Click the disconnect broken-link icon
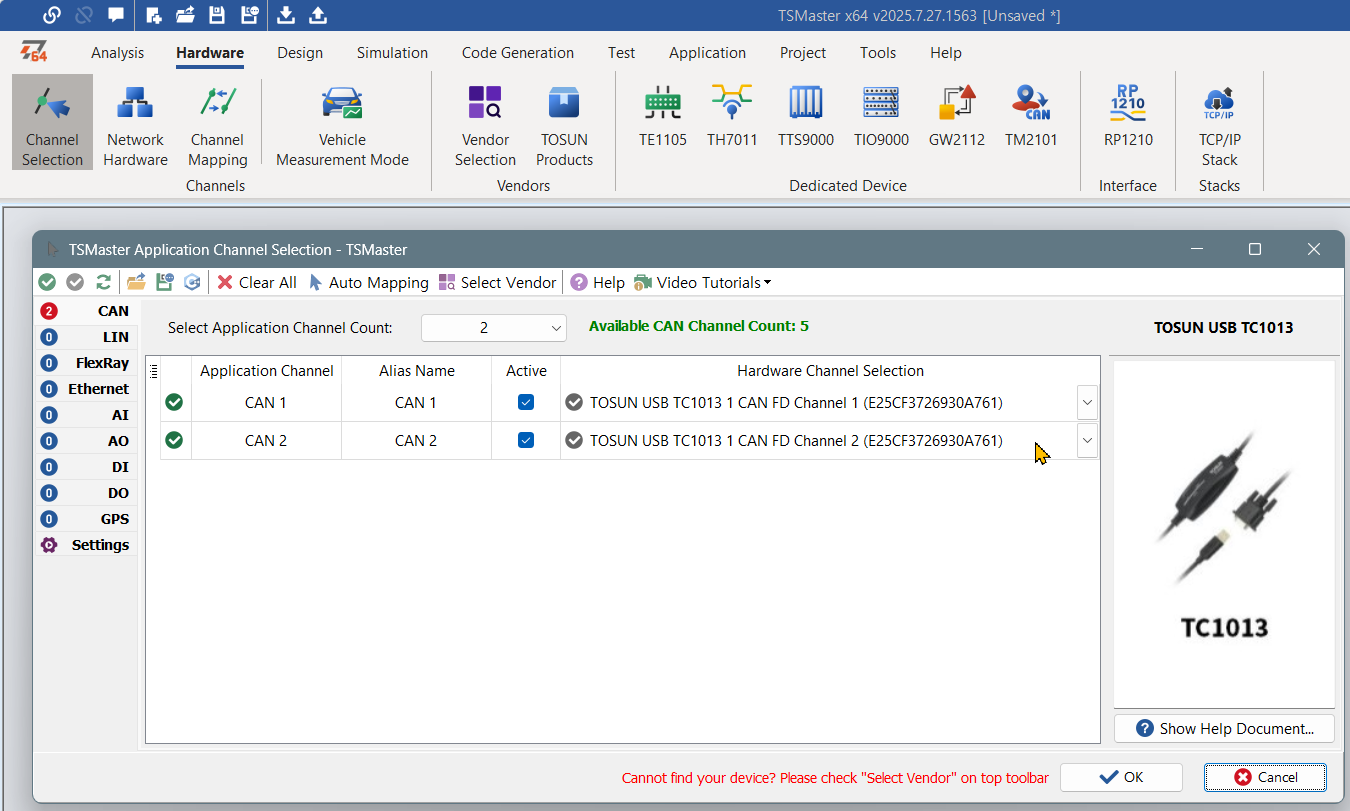 coord(84,15)
